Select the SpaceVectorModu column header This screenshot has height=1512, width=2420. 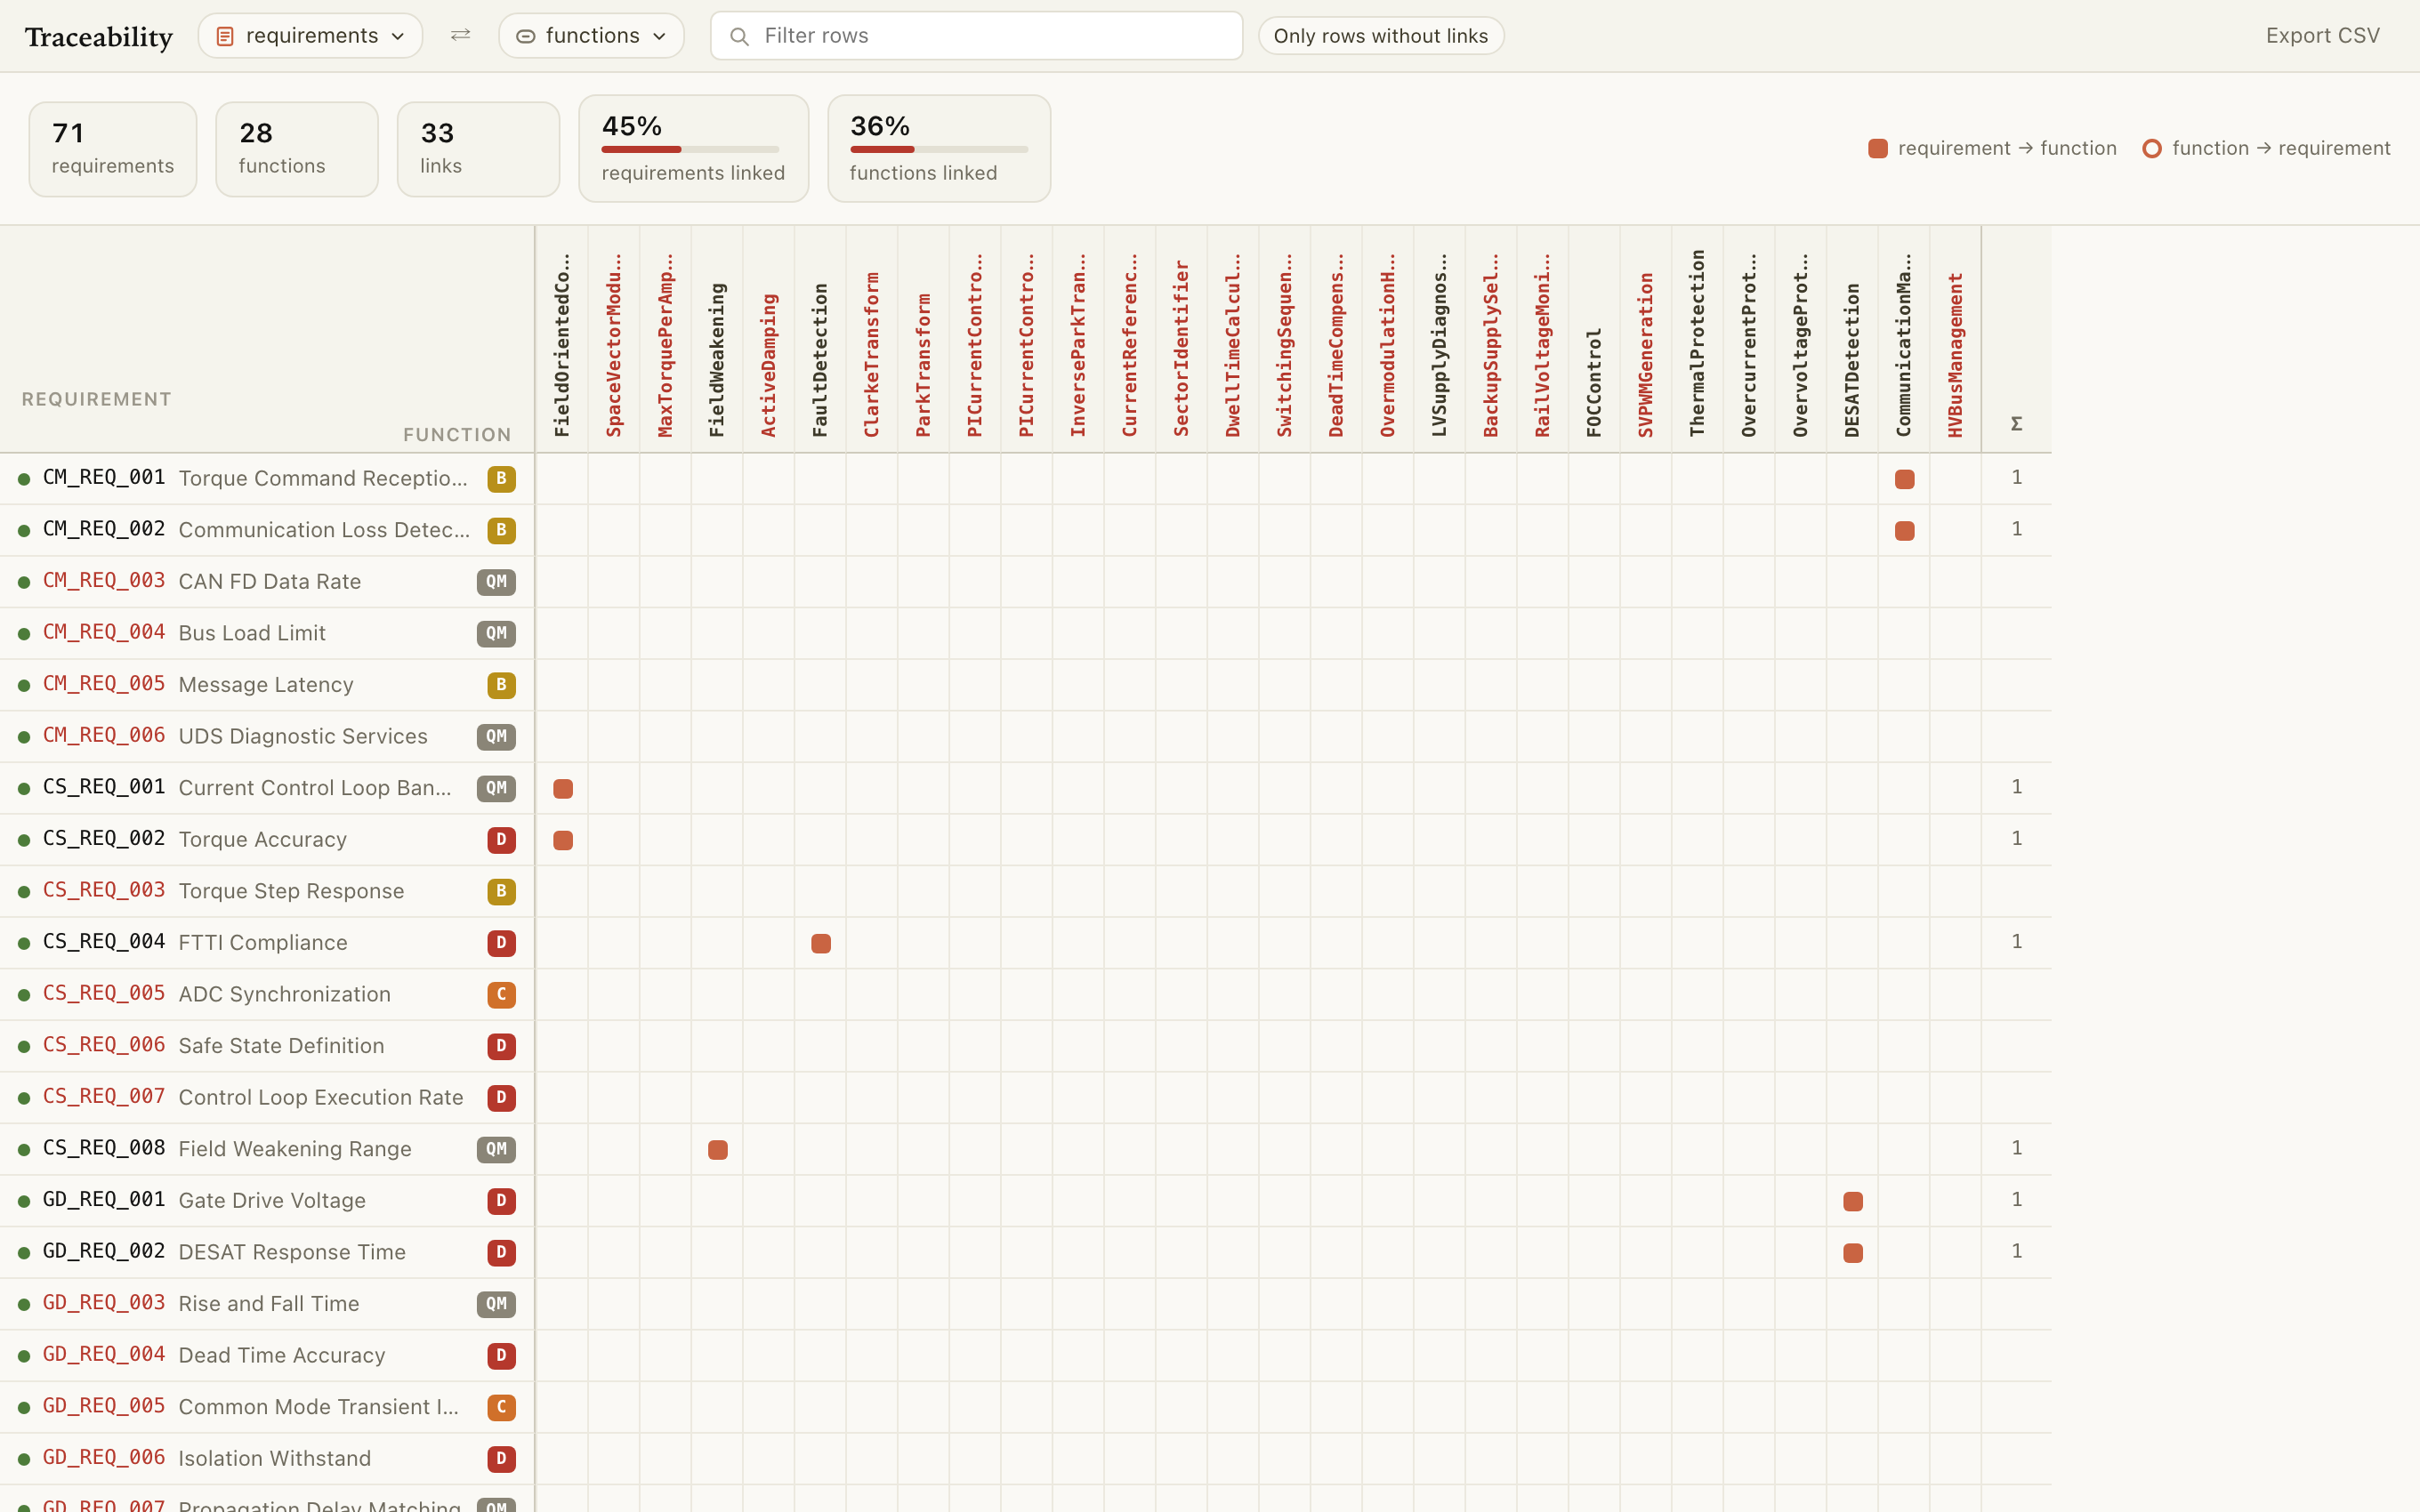coord(614,340)
